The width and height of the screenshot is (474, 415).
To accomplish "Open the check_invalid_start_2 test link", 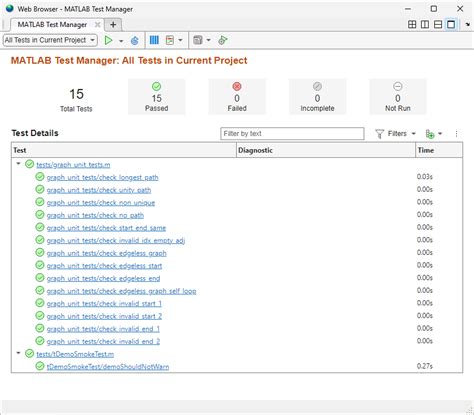I will click(104, 316).
